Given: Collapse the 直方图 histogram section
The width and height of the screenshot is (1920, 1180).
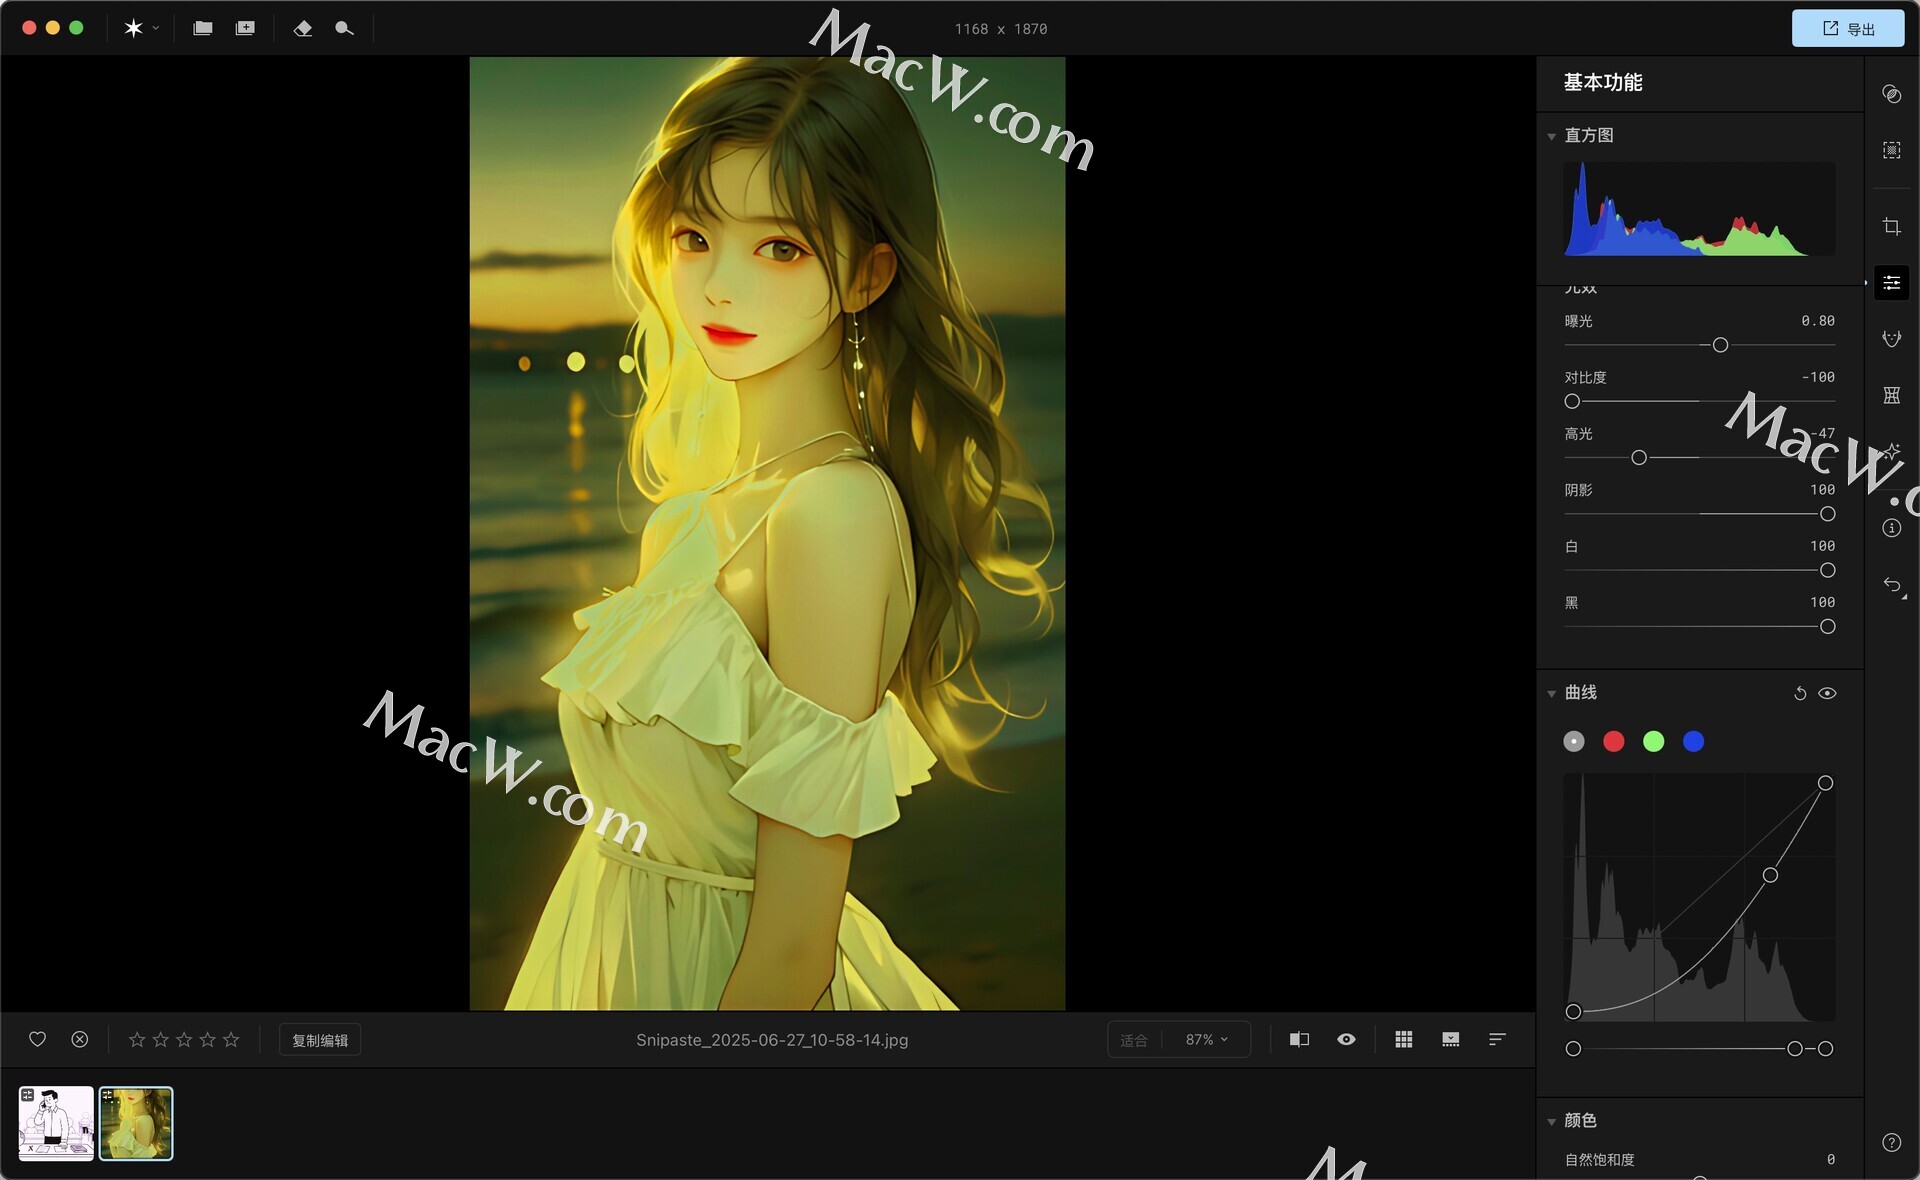Looking at the screenshot, I should pyautogui.click(x=1551, y=136).
